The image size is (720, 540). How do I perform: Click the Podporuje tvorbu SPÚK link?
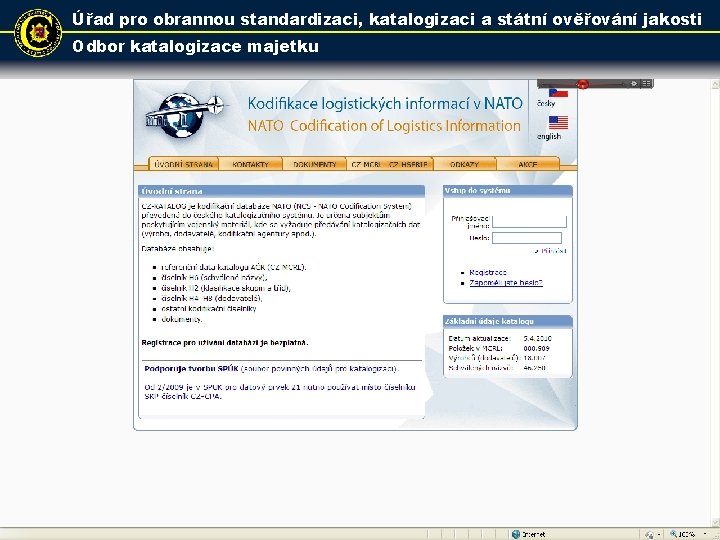click(x=191, y=368)
